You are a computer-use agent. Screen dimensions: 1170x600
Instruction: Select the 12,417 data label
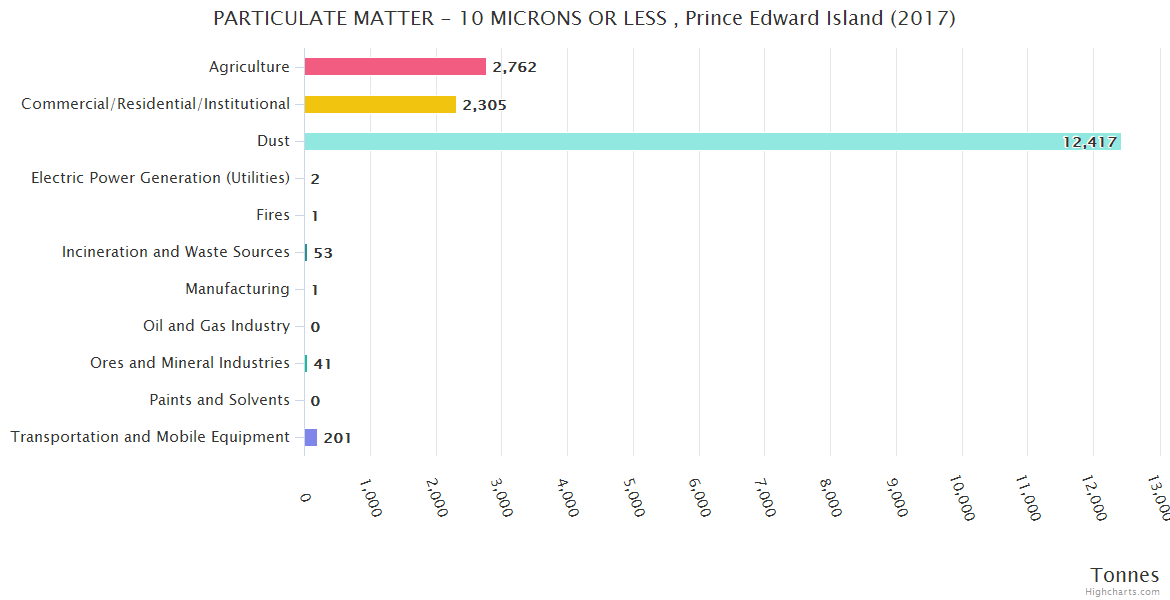[1089, 142]
